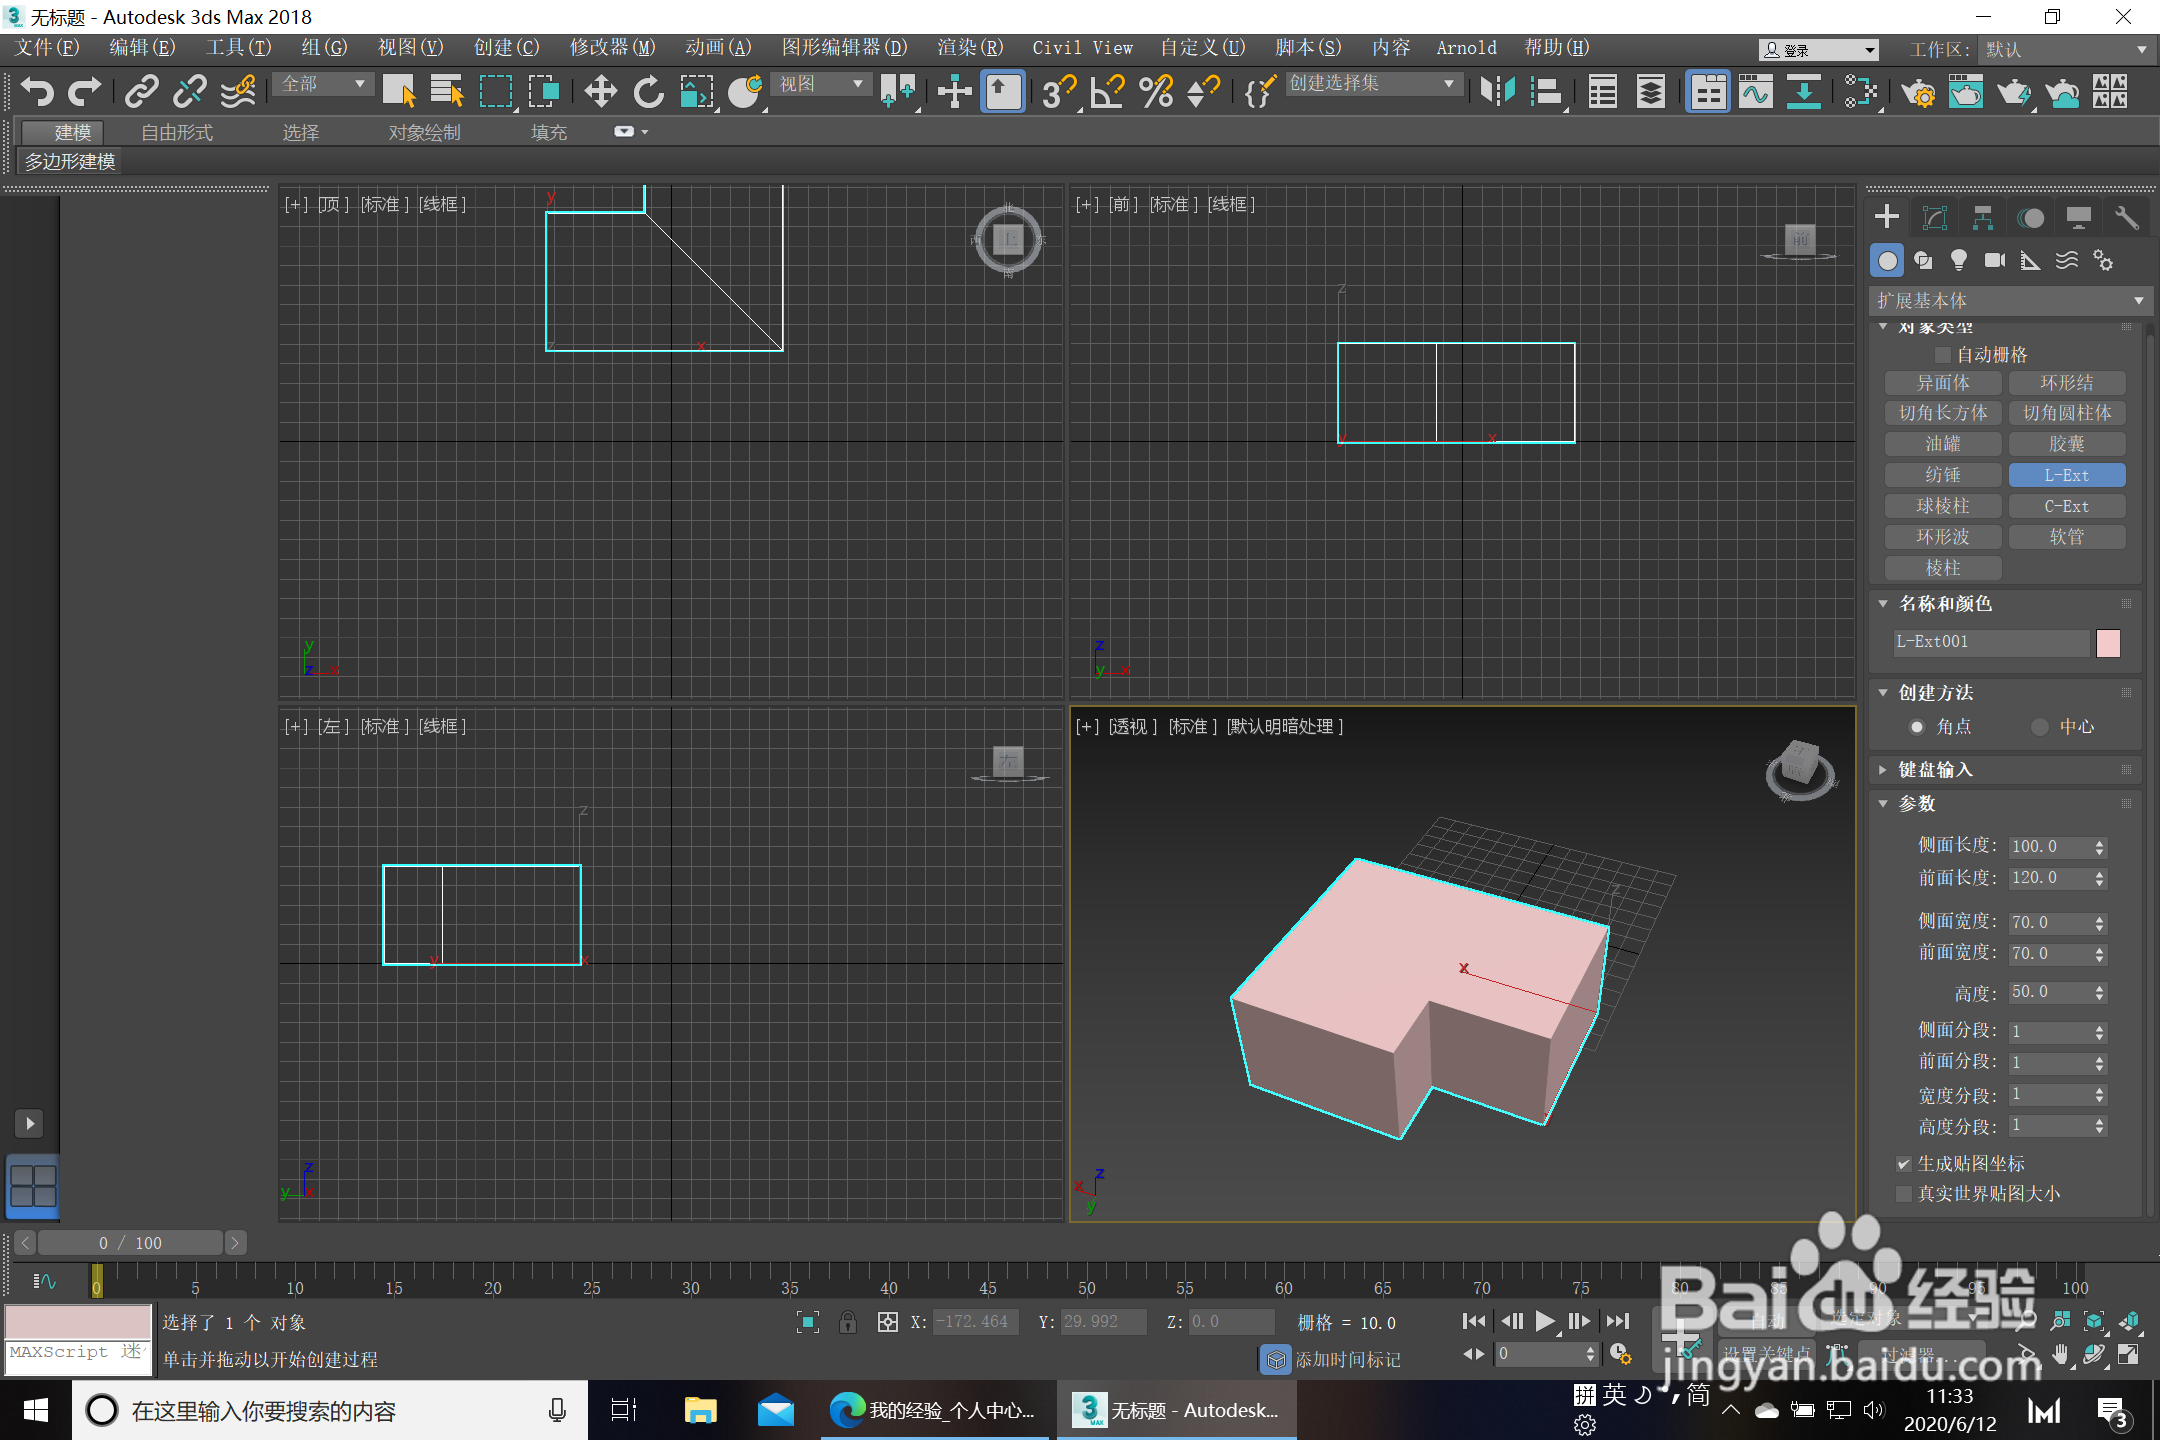Screen dimensions: 2160x1440
Task: Toggle the Ribbon display button
Action: pyautogui.click(x=1708, y=91)
